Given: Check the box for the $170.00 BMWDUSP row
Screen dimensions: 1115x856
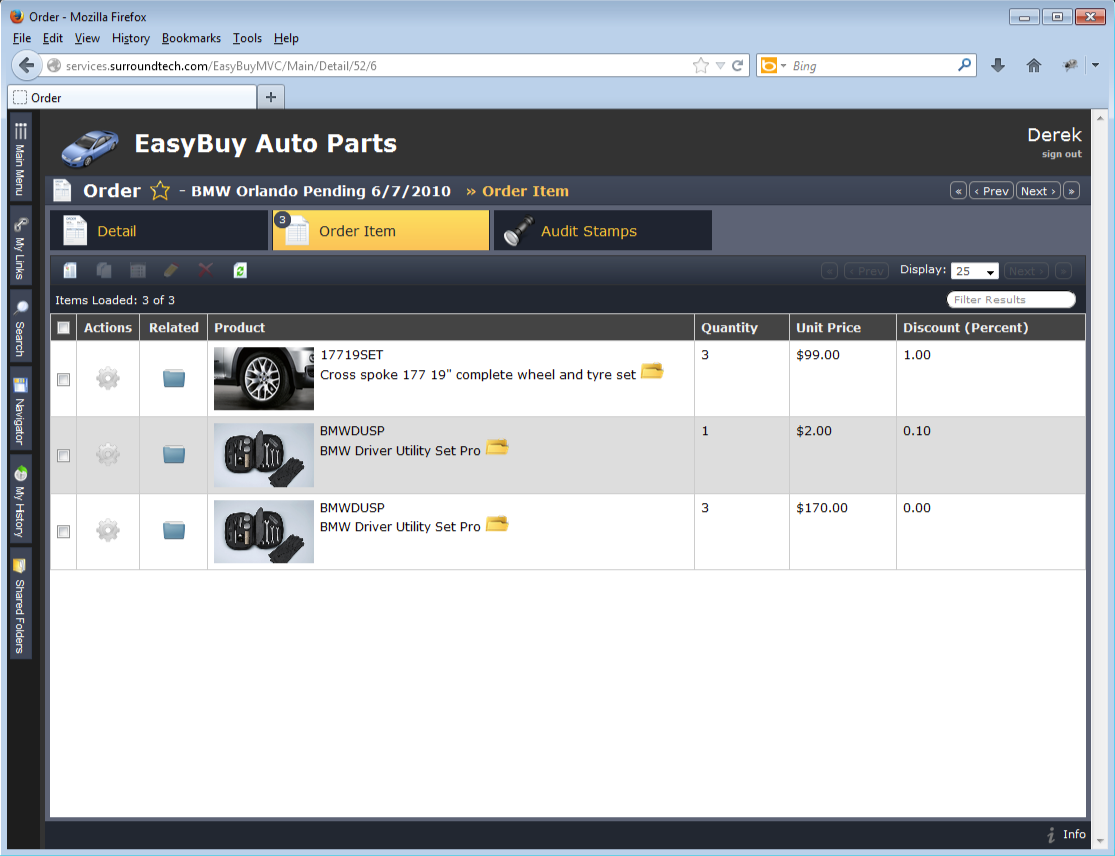Looking at the screenshot, I should (x=63, y=532).
